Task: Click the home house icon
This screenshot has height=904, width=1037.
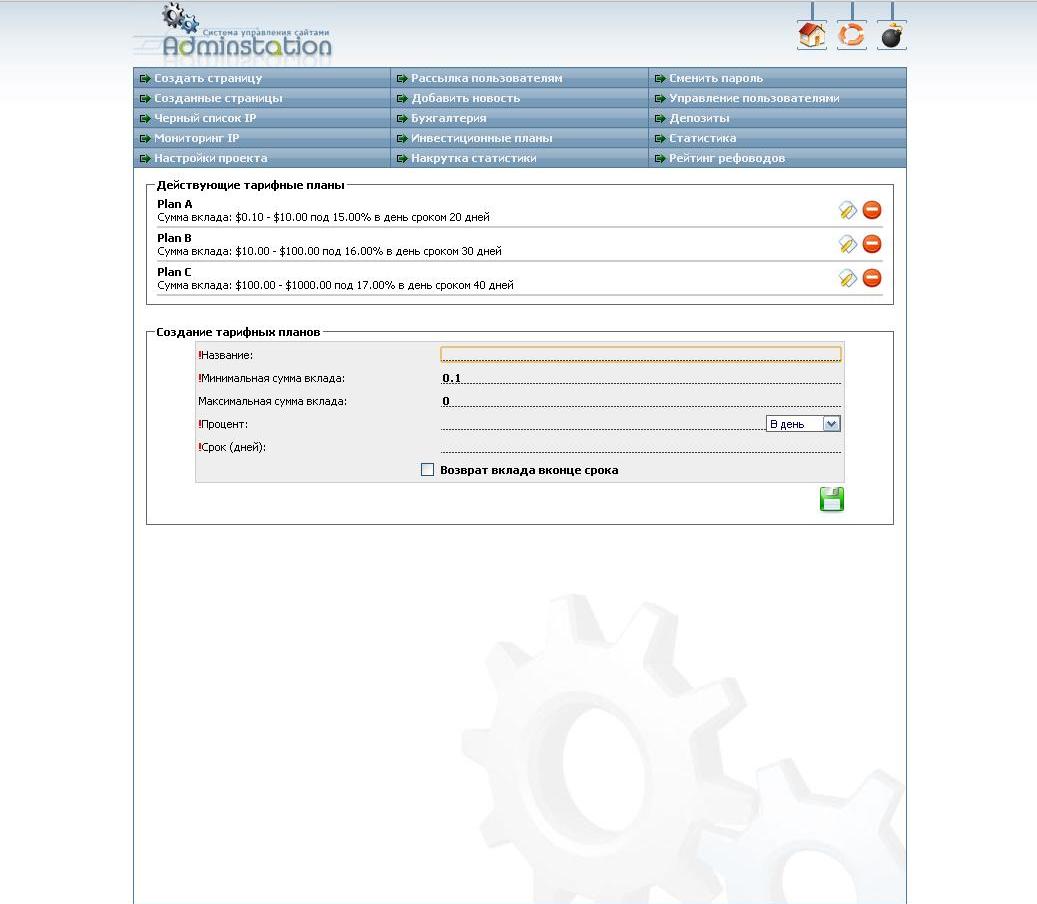Action: (811, 35)
